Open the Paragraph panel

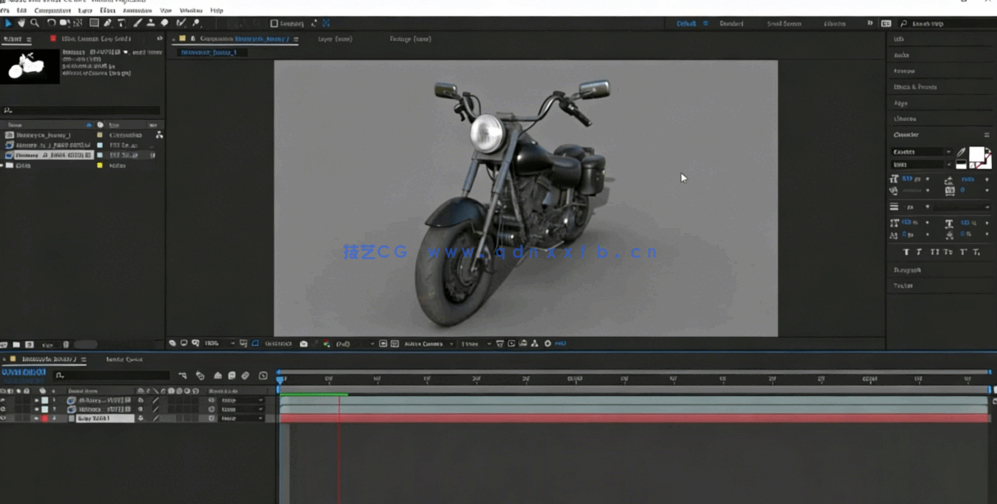coord(907,270)
